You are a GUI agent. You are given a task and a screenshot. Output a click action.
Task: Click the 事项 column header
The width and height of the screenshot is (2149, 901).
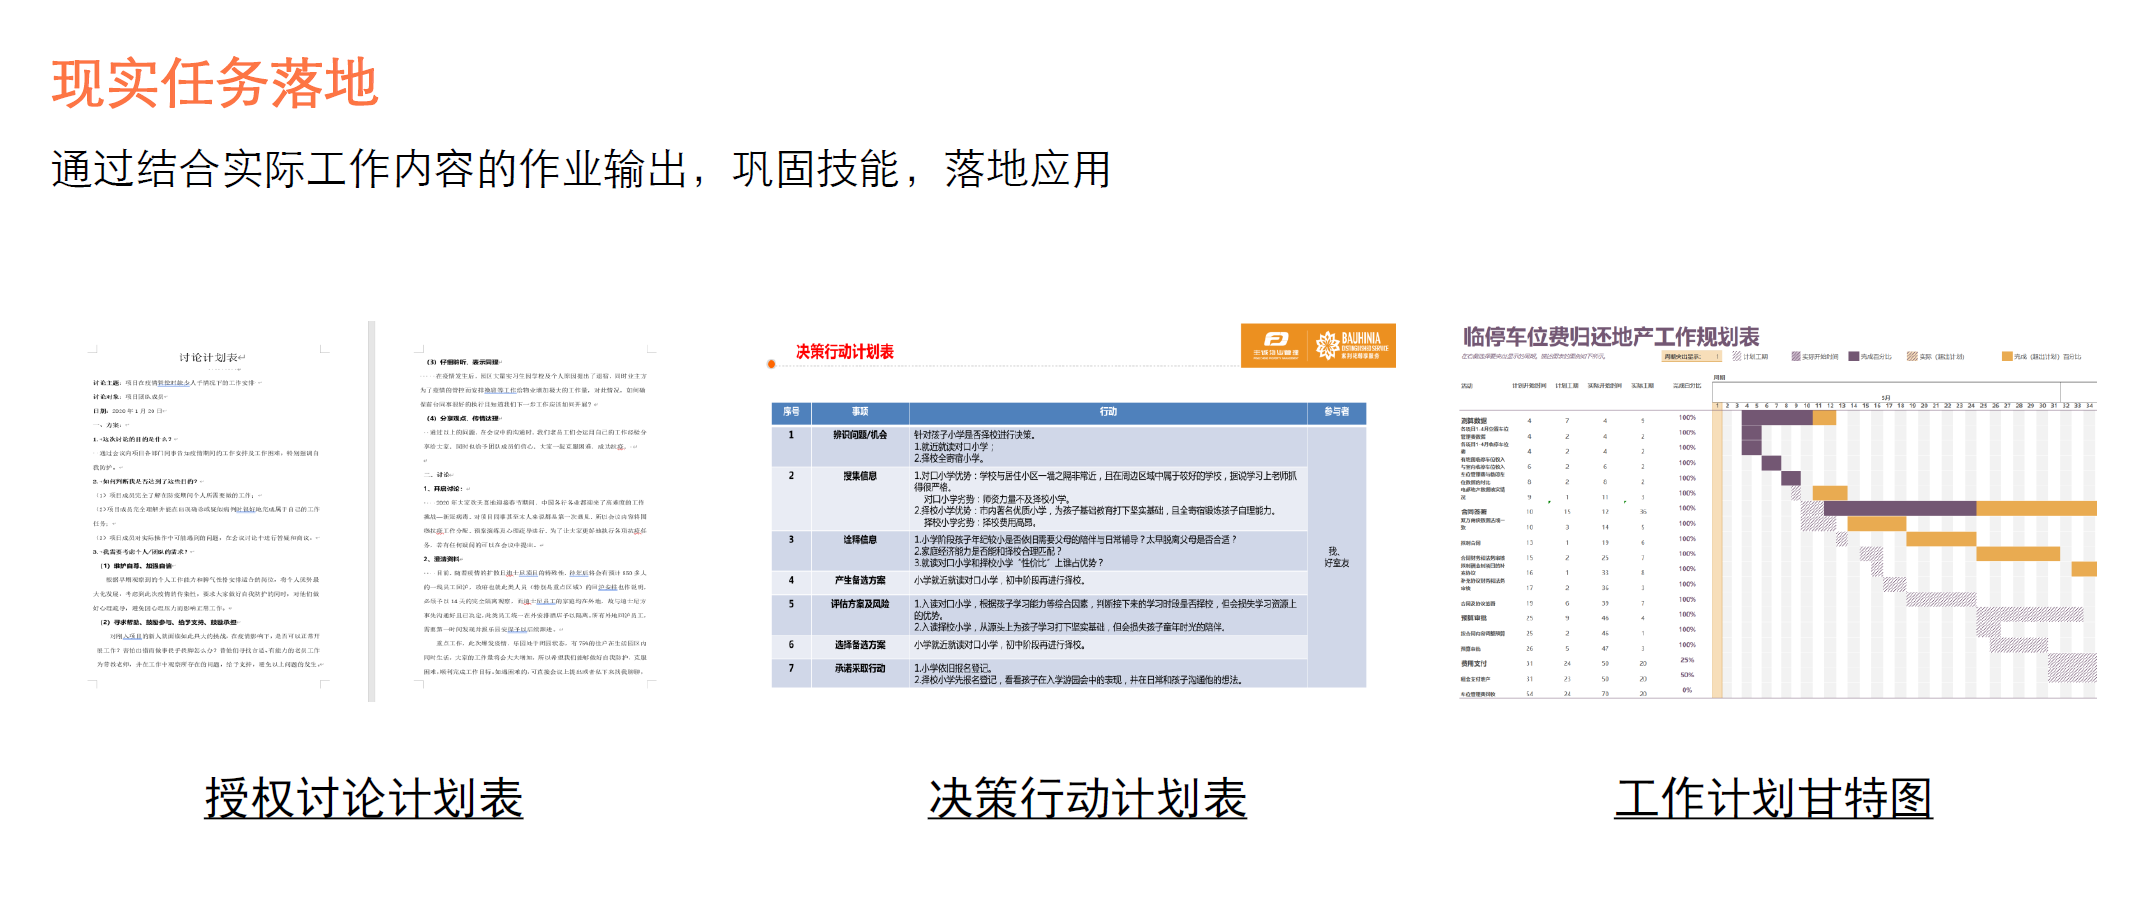tap(860, 412)
